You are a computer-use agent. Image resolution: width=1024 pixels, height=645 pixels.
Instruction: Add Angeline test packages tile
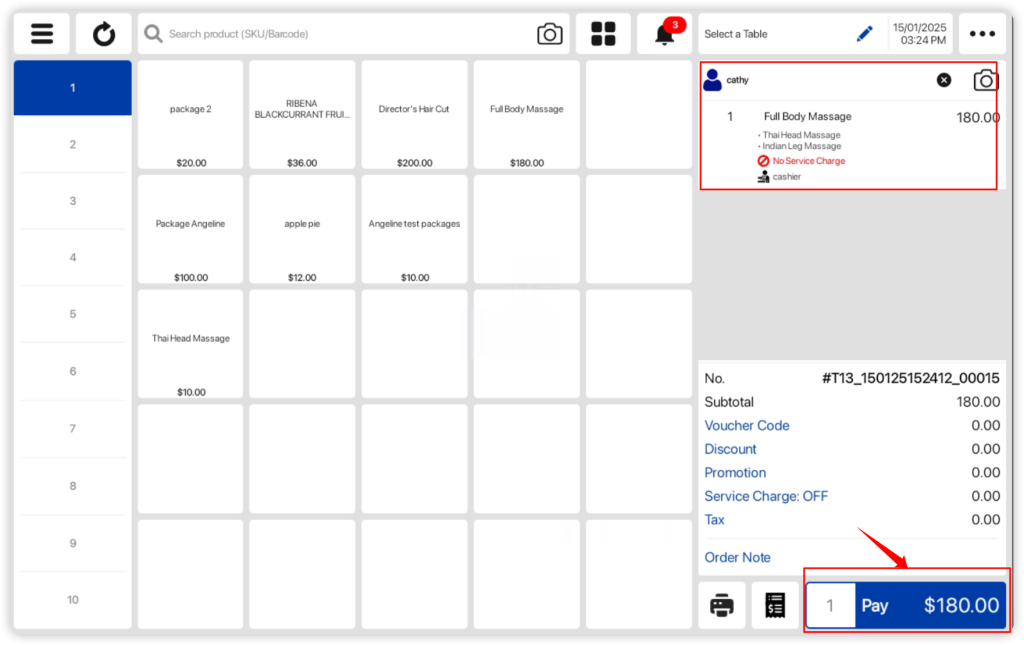[414, 229]
